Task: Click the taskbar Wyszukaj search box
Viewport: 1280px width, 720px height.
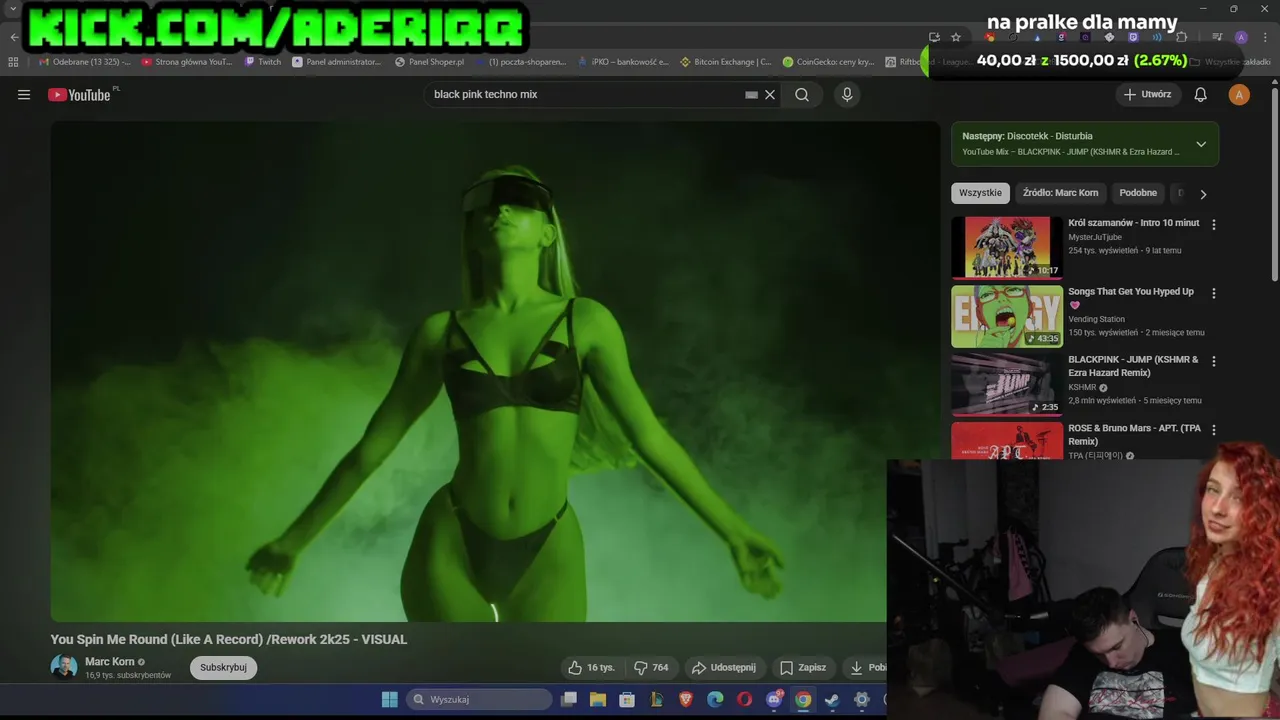Action: (x=480, y=700)
